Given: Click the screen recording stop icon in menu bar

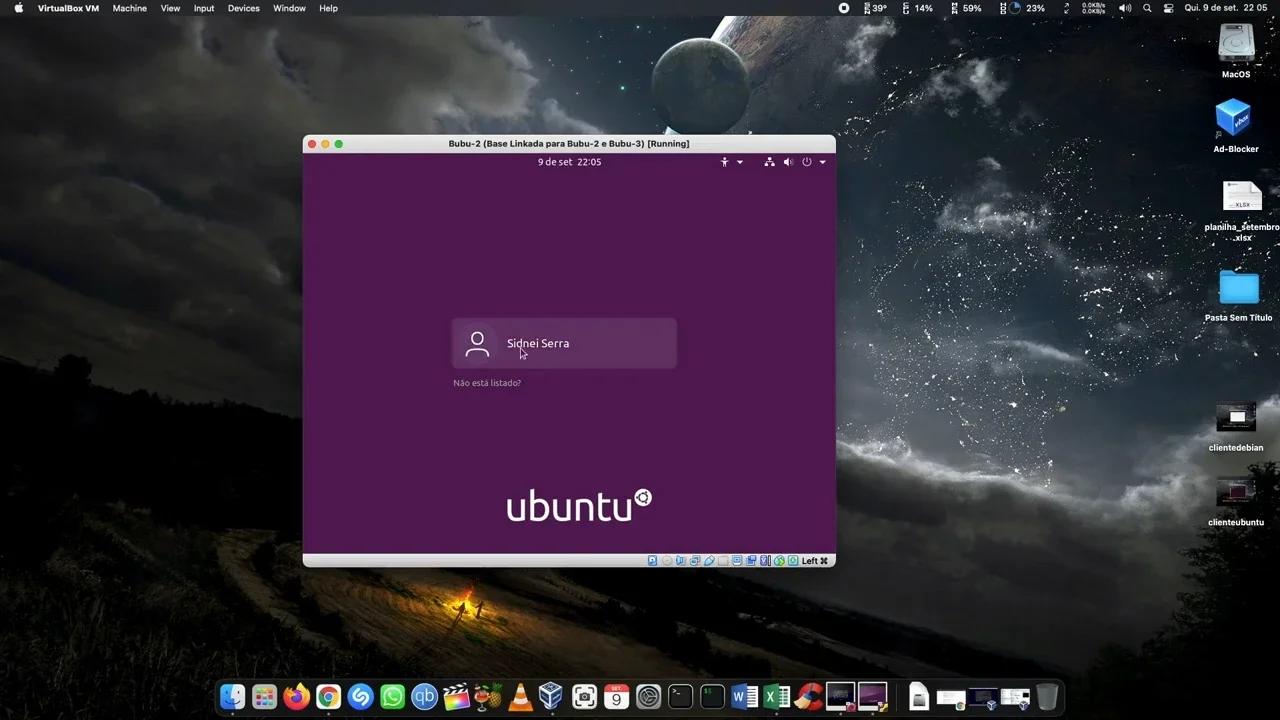Looking at the screenshot, I should 843,8.
